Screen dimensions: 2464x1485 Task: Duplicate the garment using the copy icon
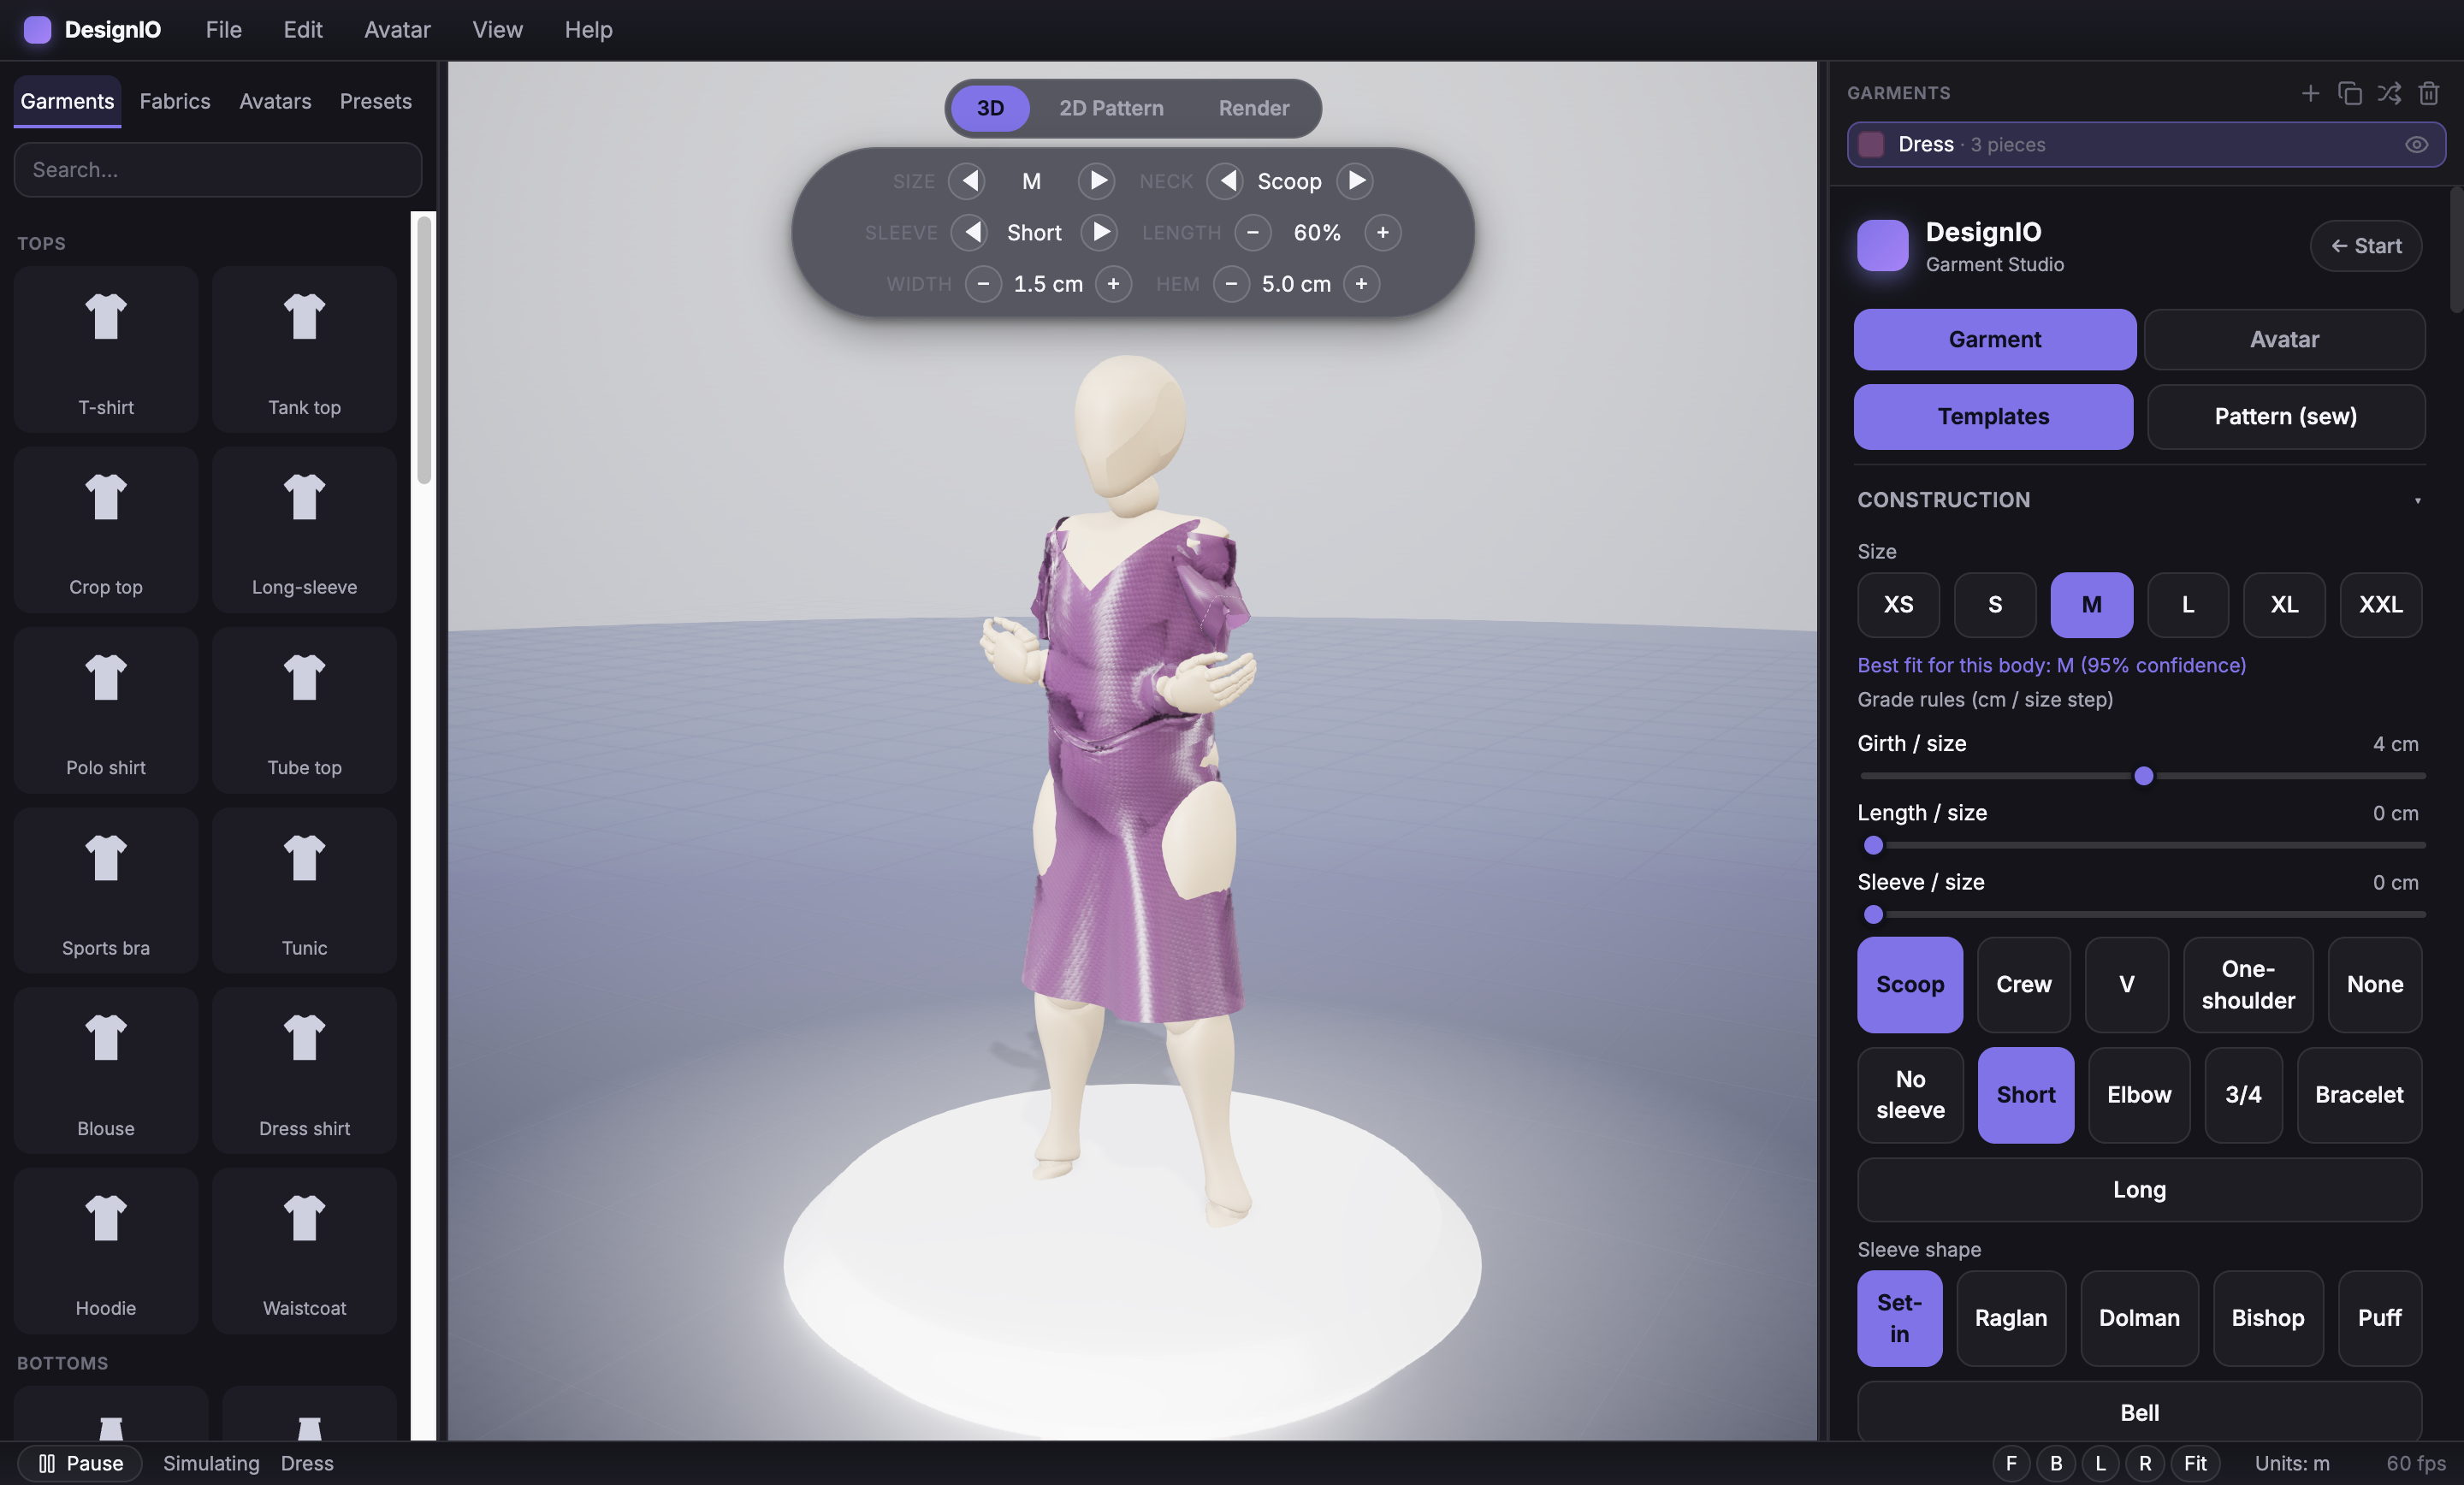pyautogui.click(x=2350, y=93)
